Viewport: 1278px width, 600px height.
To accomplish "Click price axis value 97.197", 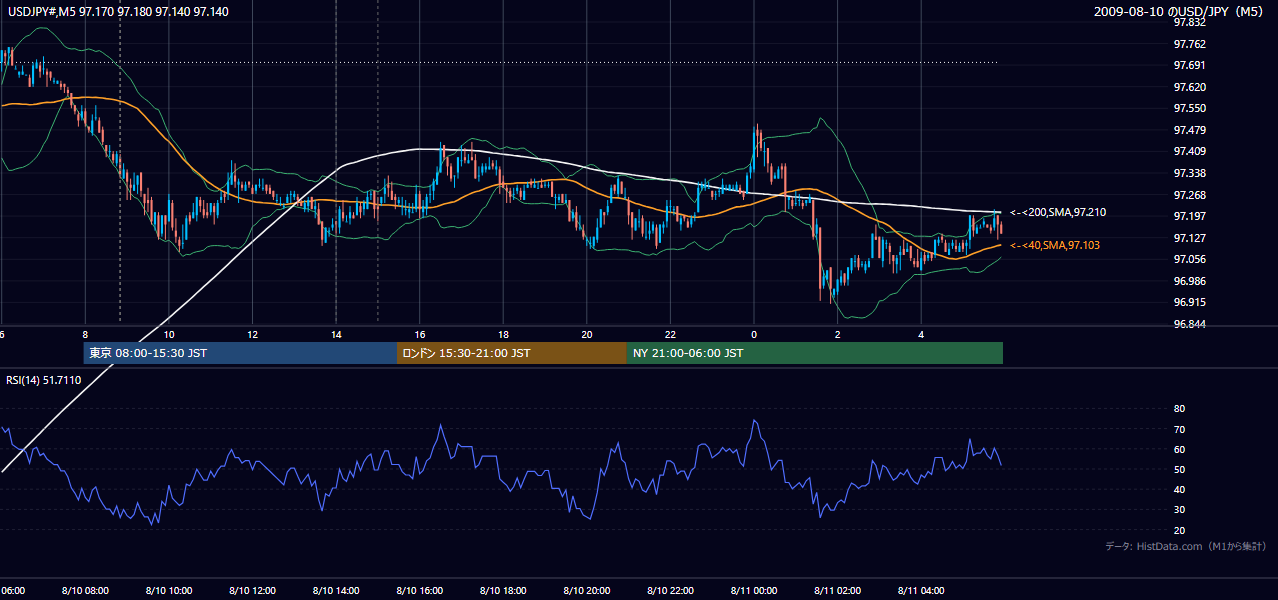I will pyautogui.click(x=1190, y=216).
